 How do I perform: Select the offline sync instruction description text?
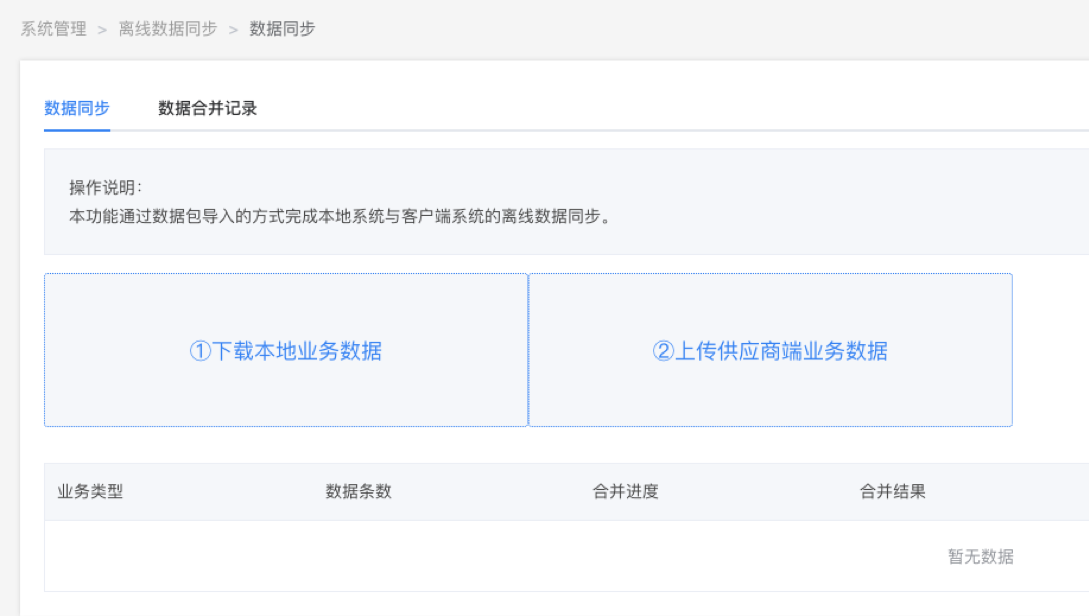(339, 216)
